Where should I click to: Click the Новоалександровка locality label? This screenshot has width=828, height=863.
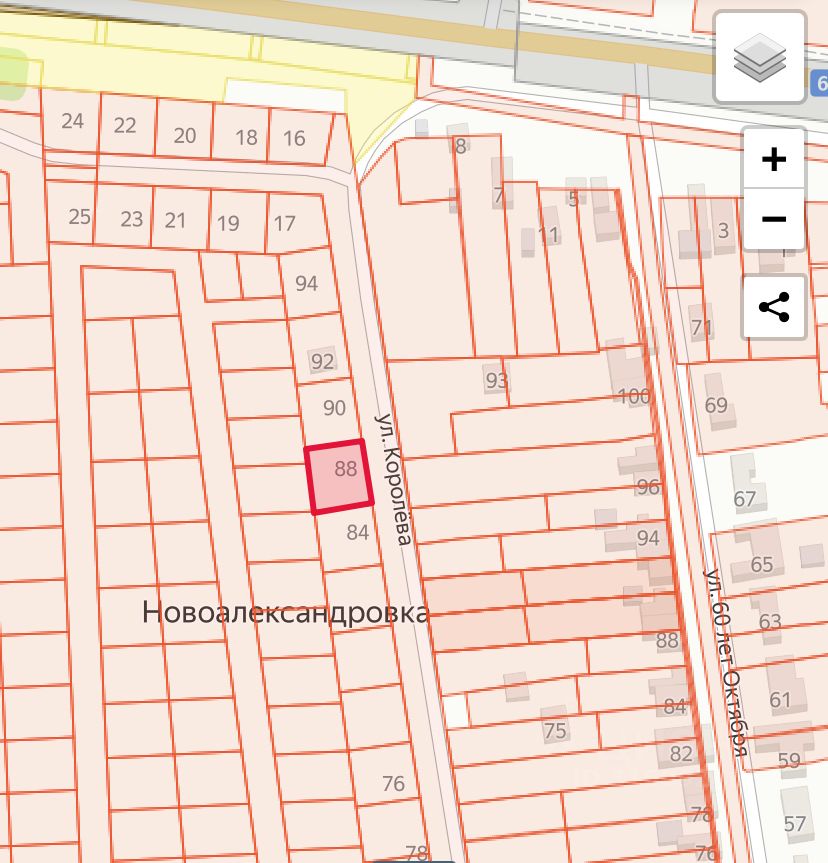pyautogui.click(x=285, y=612)
